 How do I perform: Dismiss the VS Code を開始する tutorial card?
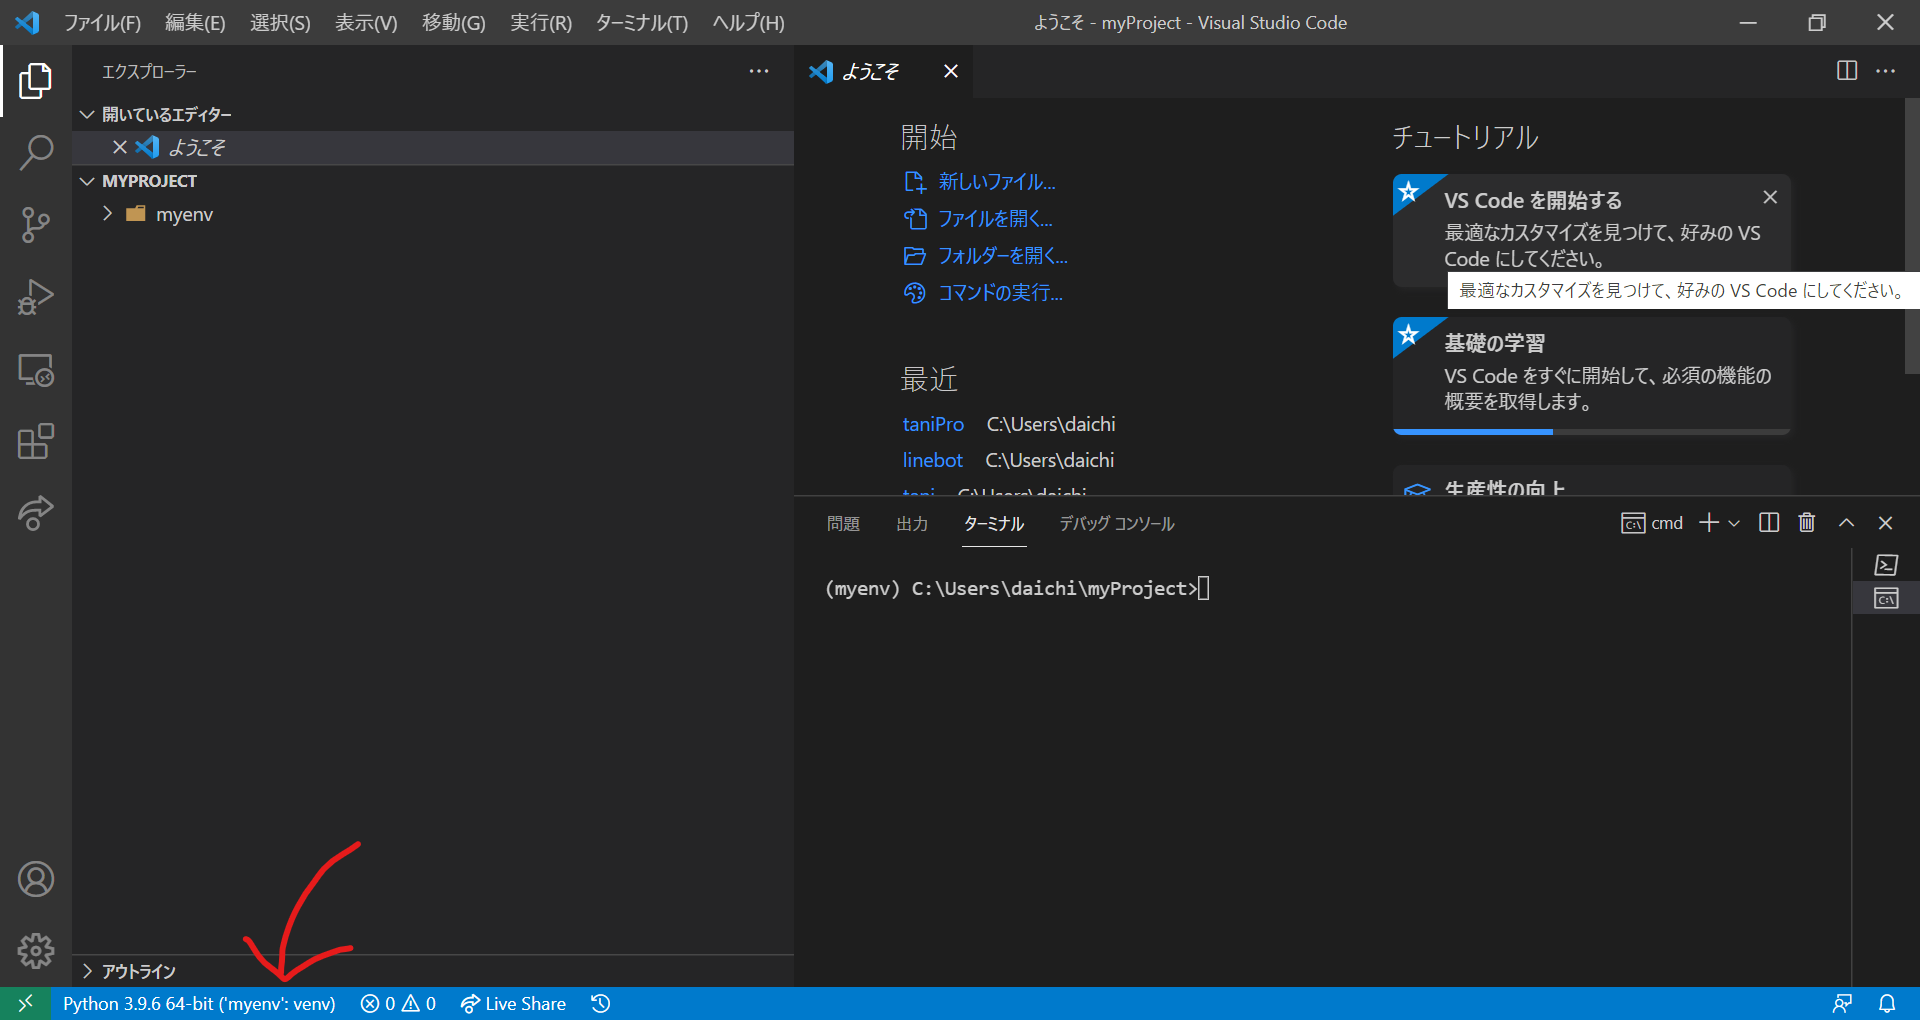pyautogui.click(x=1770, y=197)
